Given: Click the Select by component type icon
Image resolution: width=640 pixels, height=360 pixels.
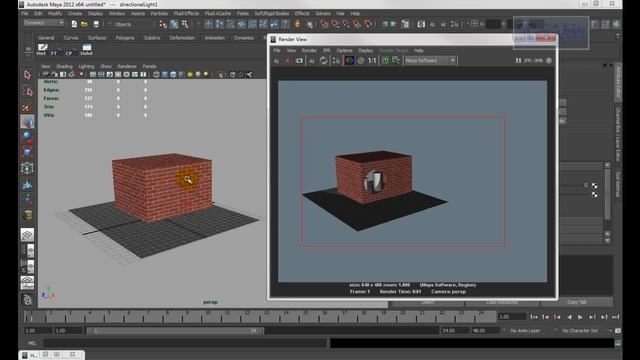Looking at the screenshot, I should coord(185,24).
